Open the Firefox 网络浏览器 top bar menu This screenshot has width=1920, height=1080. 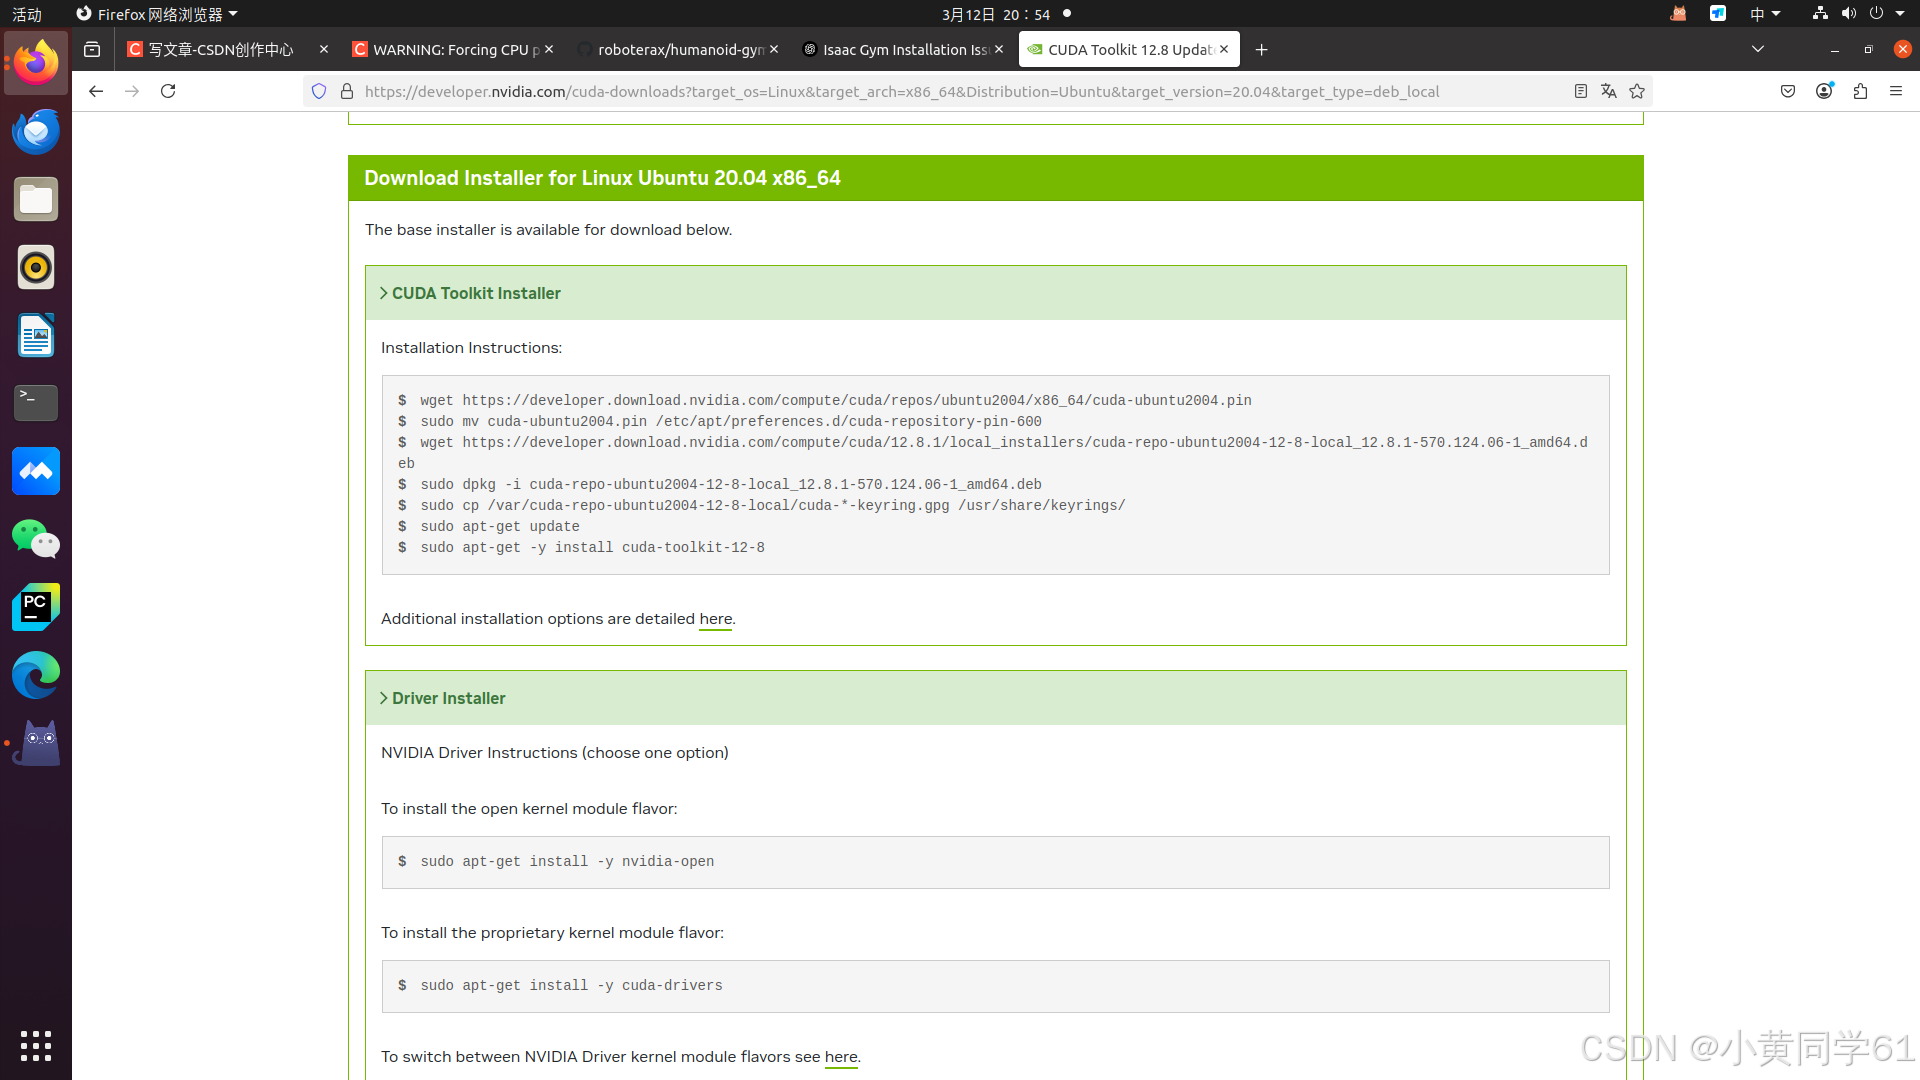click(x=155, y=13)
